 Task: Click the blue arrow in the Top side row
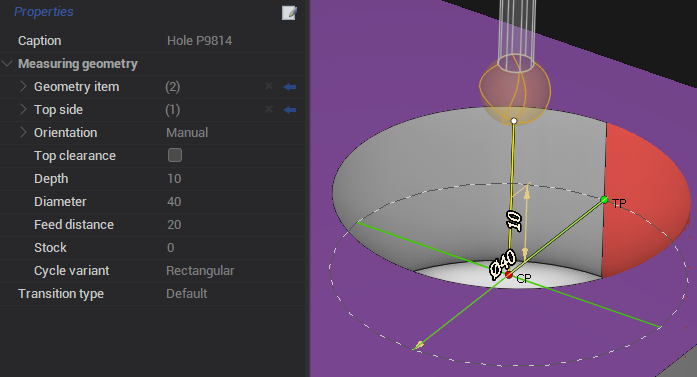pyautogui.click(x=290, y=110)
